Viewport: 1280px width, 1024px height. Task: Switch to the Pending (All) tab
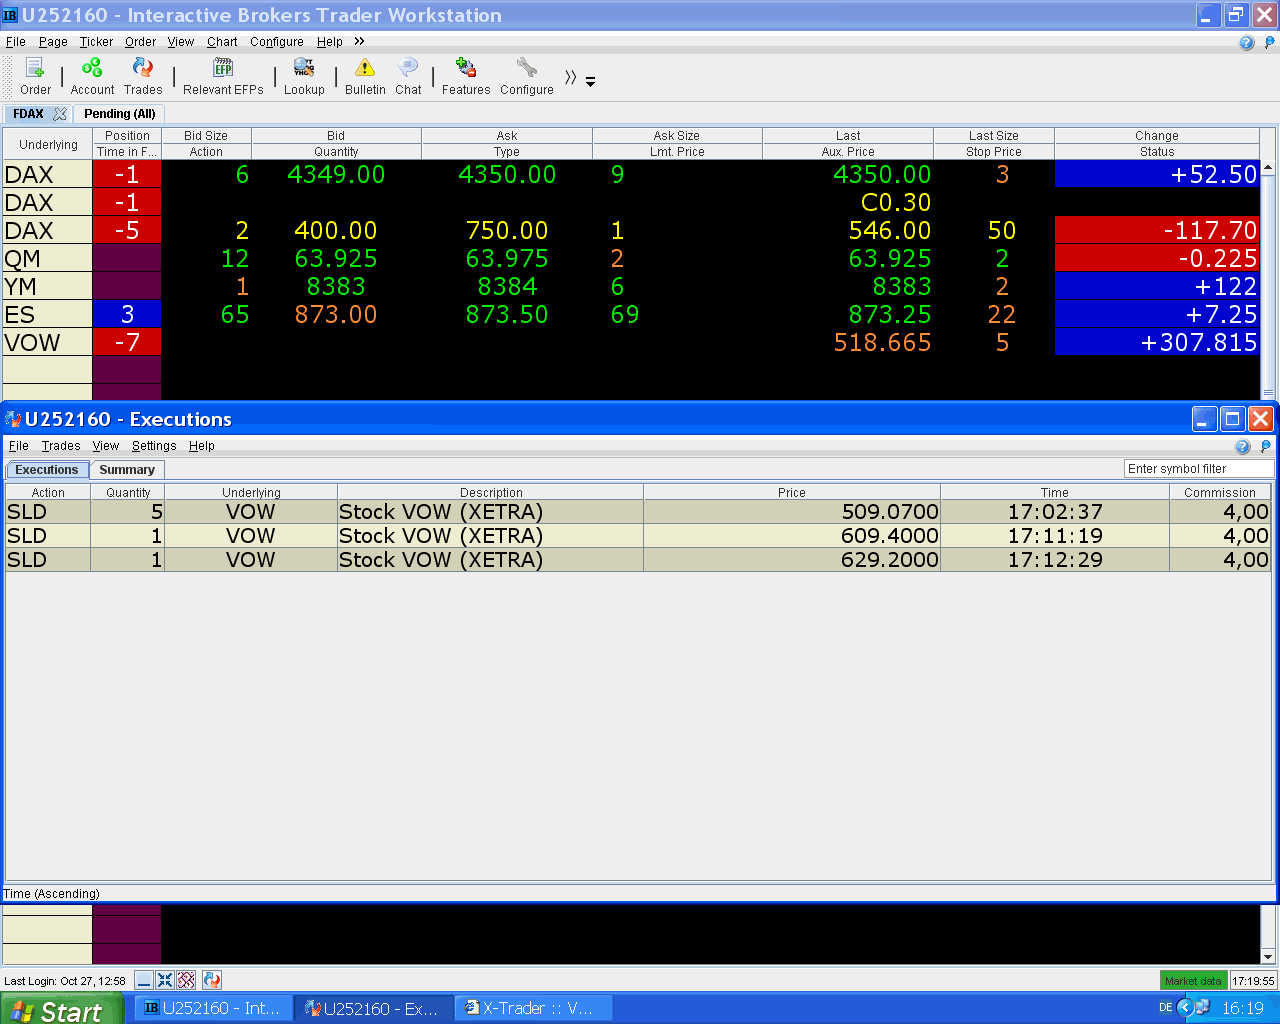point(120,114)
